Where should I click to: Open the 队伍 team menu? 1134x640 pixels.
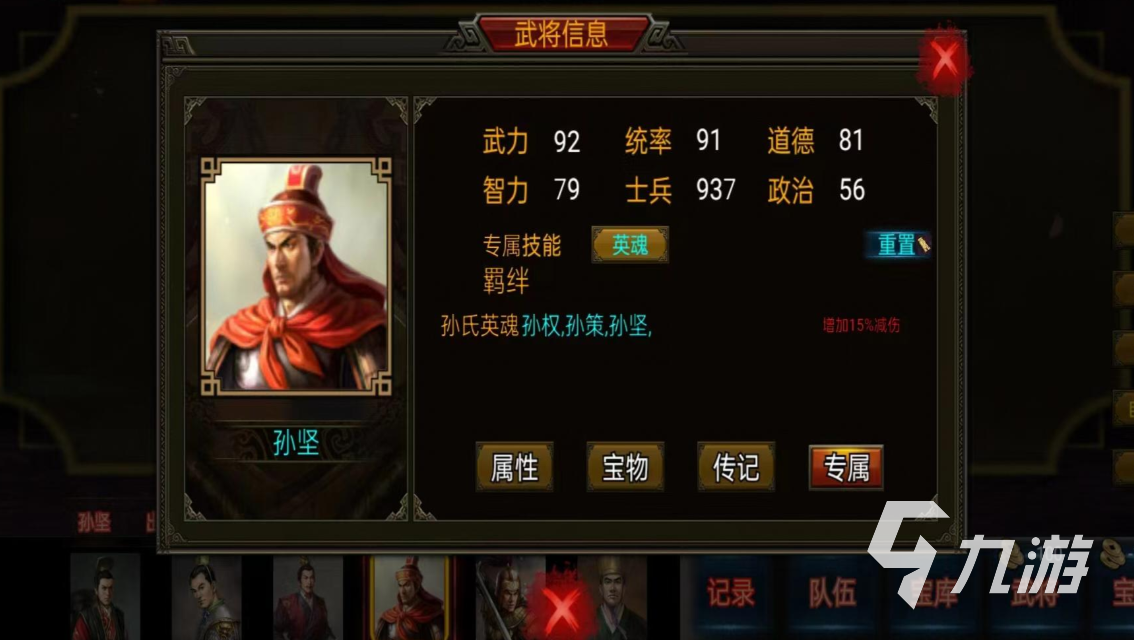832,593
